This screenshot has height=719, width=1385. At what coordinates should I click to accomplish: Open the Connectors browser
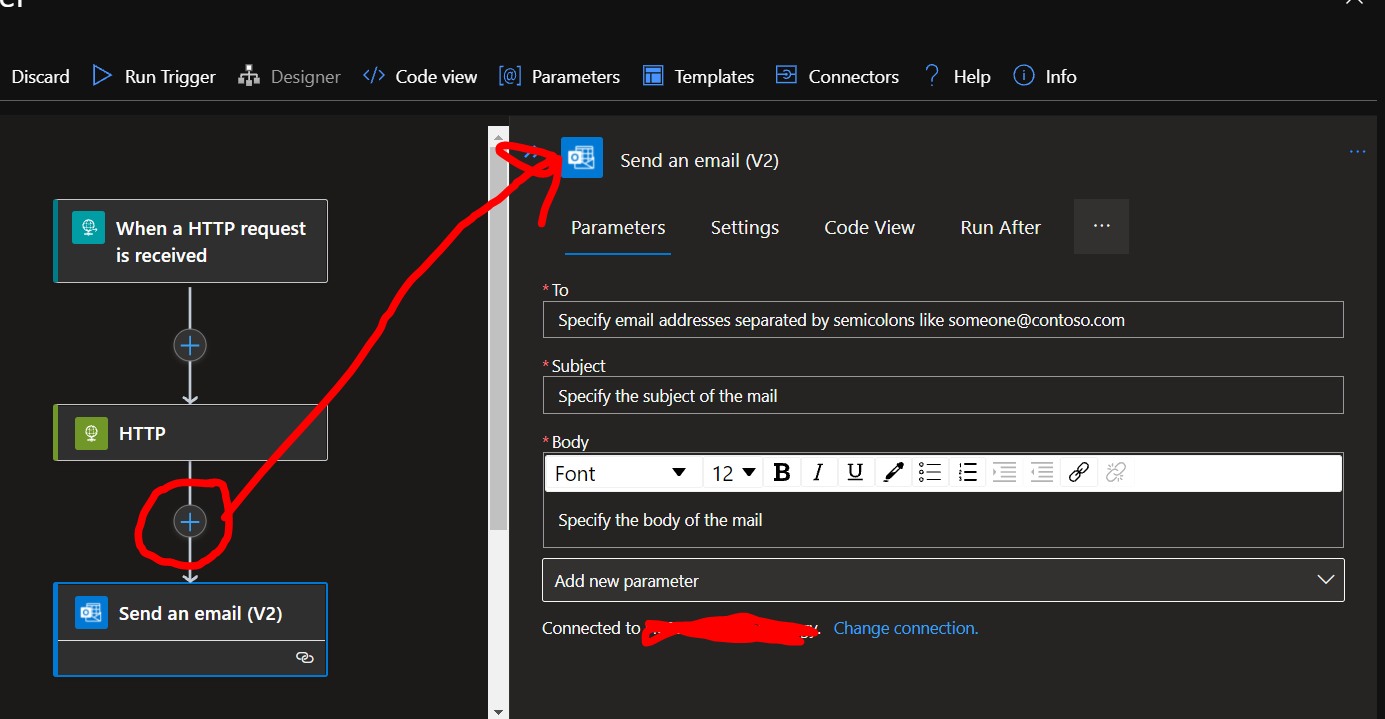tap(837, 76)
